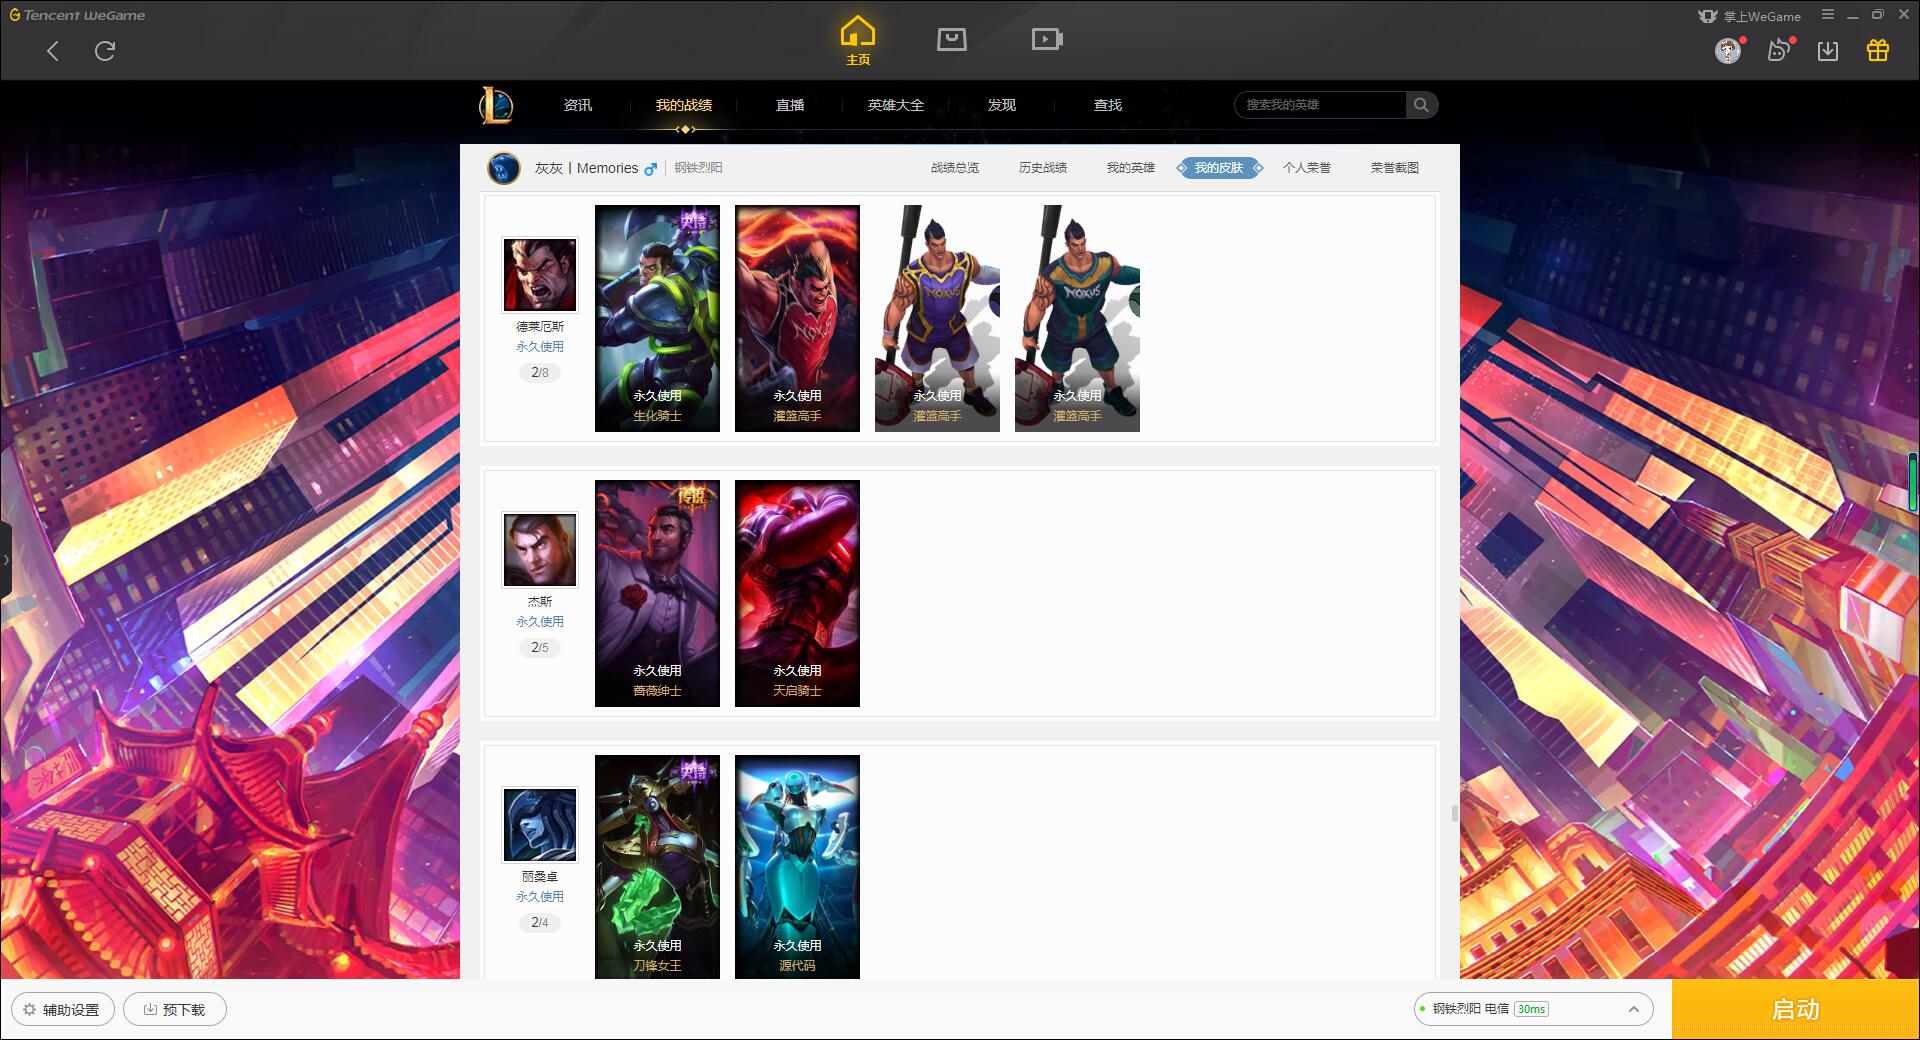1920x1040 pixels.
Task: Switch to the 查找 tab
Action: pos(1108,105)
